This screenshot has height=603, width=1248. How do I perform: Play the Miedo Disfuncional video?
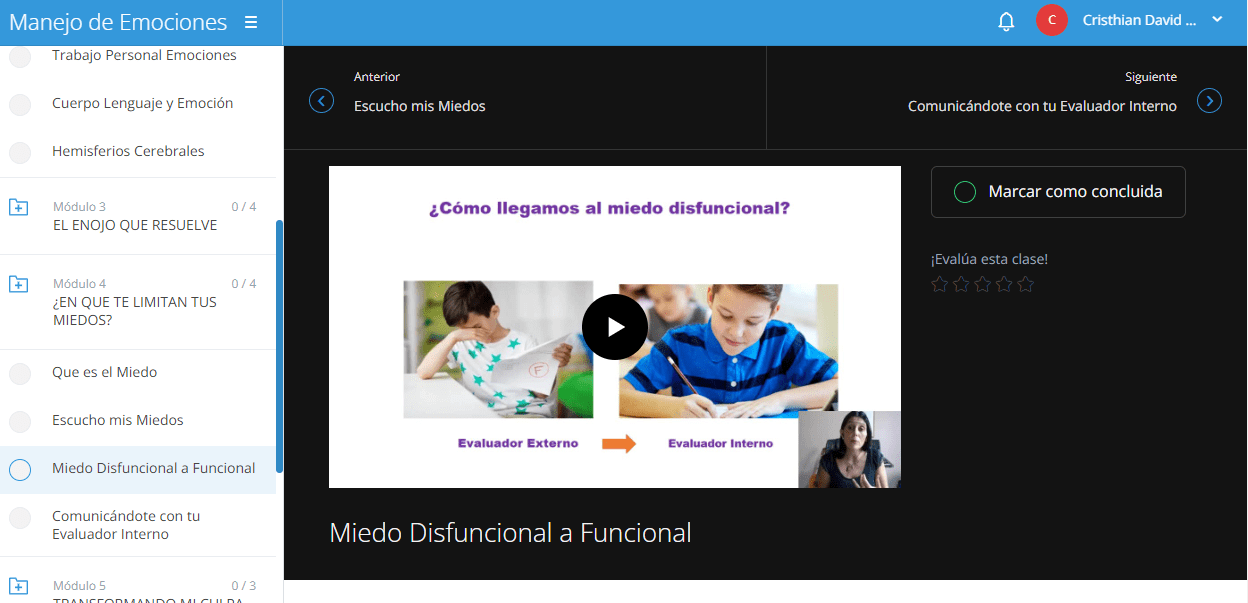coord(614,327)
